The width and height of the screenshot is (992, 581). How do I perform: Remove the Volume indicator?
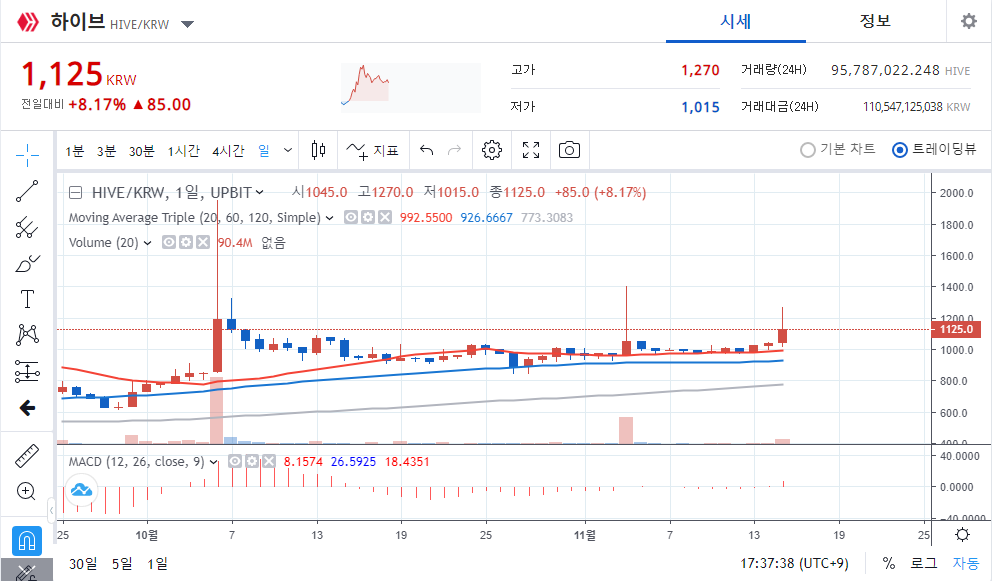pyautogui.click(x=202, y=242)
